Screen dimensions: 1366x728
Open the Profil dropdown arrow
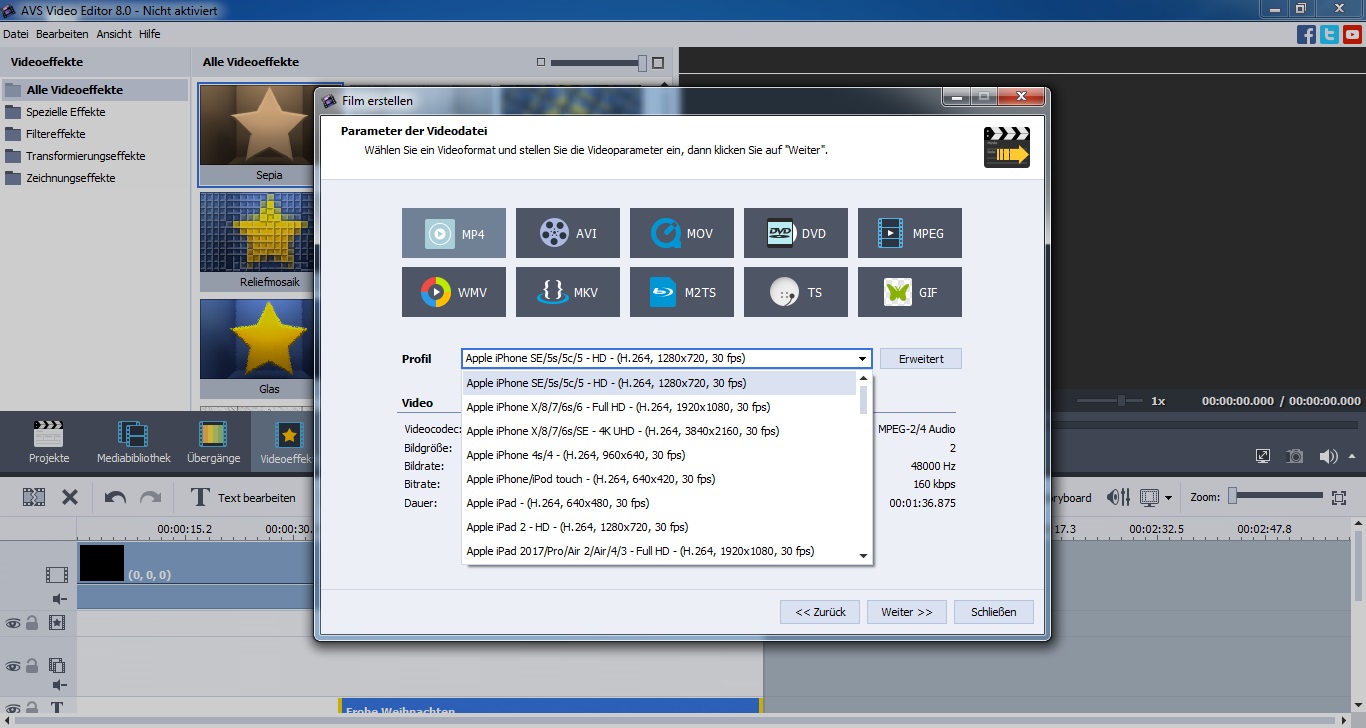[x=862, y=359]
